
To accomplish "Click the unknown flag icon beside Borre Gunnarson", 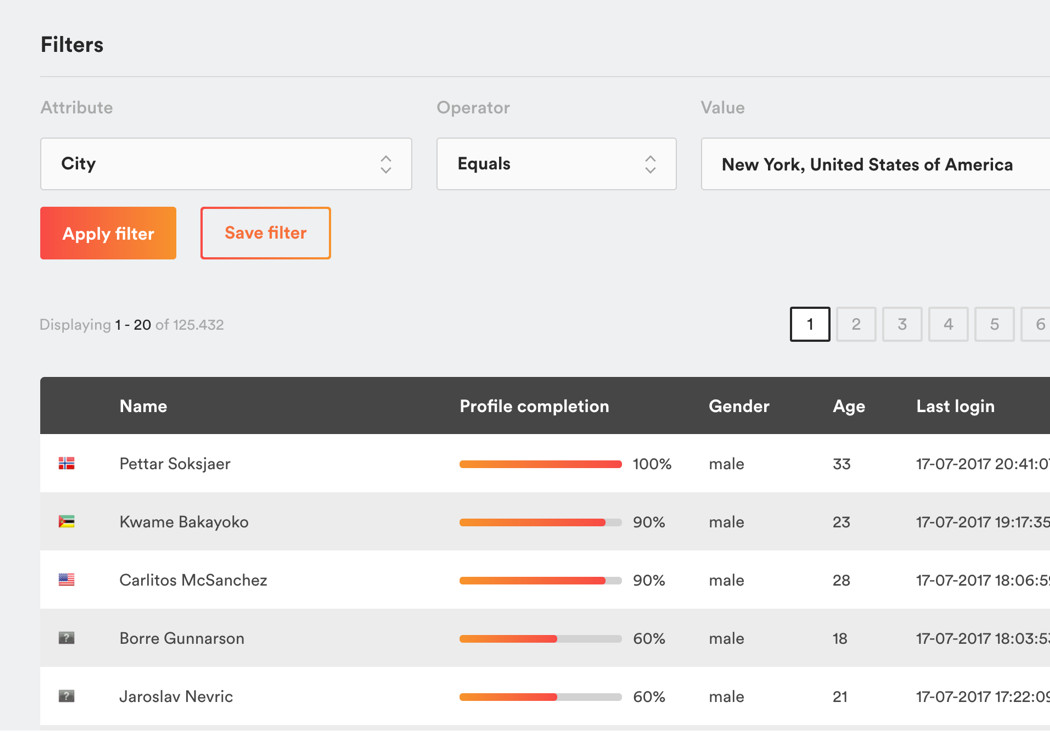I will 66,638.
